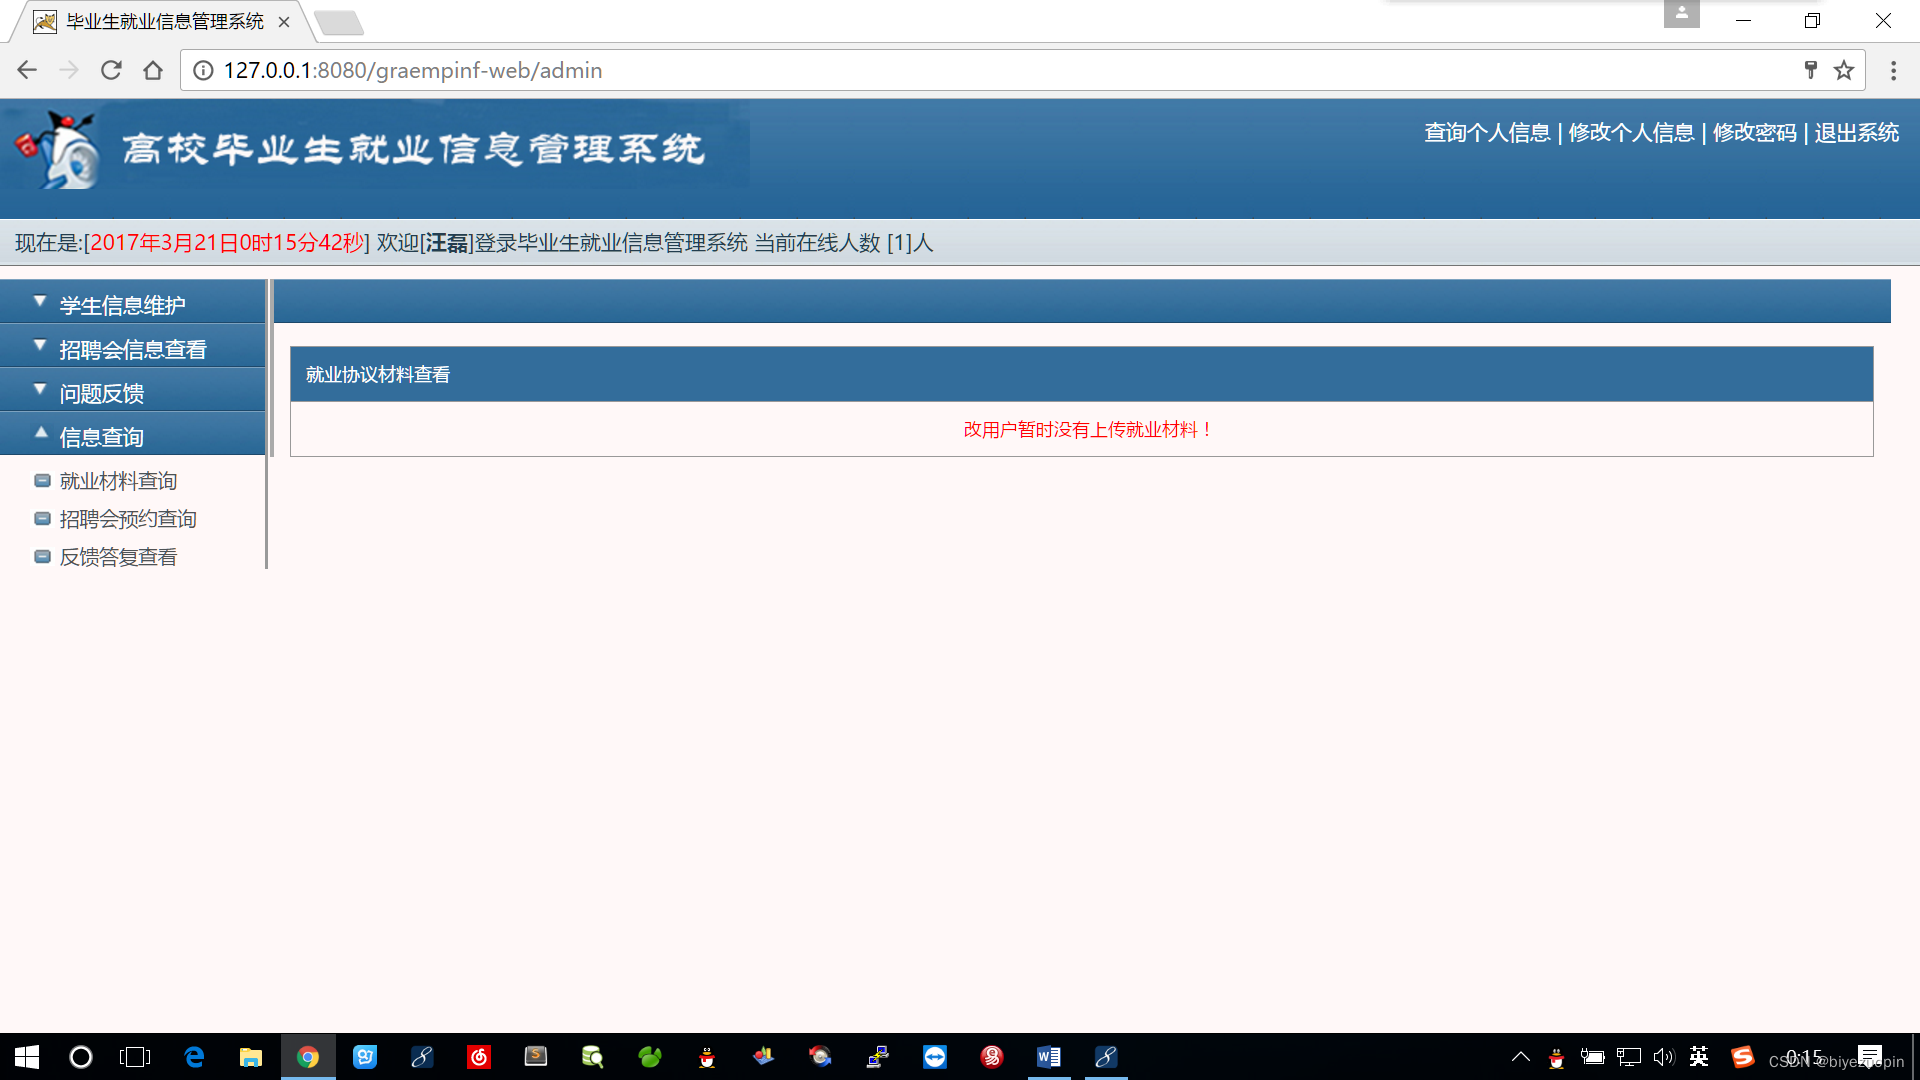Click the browser reload button
Image resolution: width=1920 pixels, height=1080 pixels.
point(111,70)
